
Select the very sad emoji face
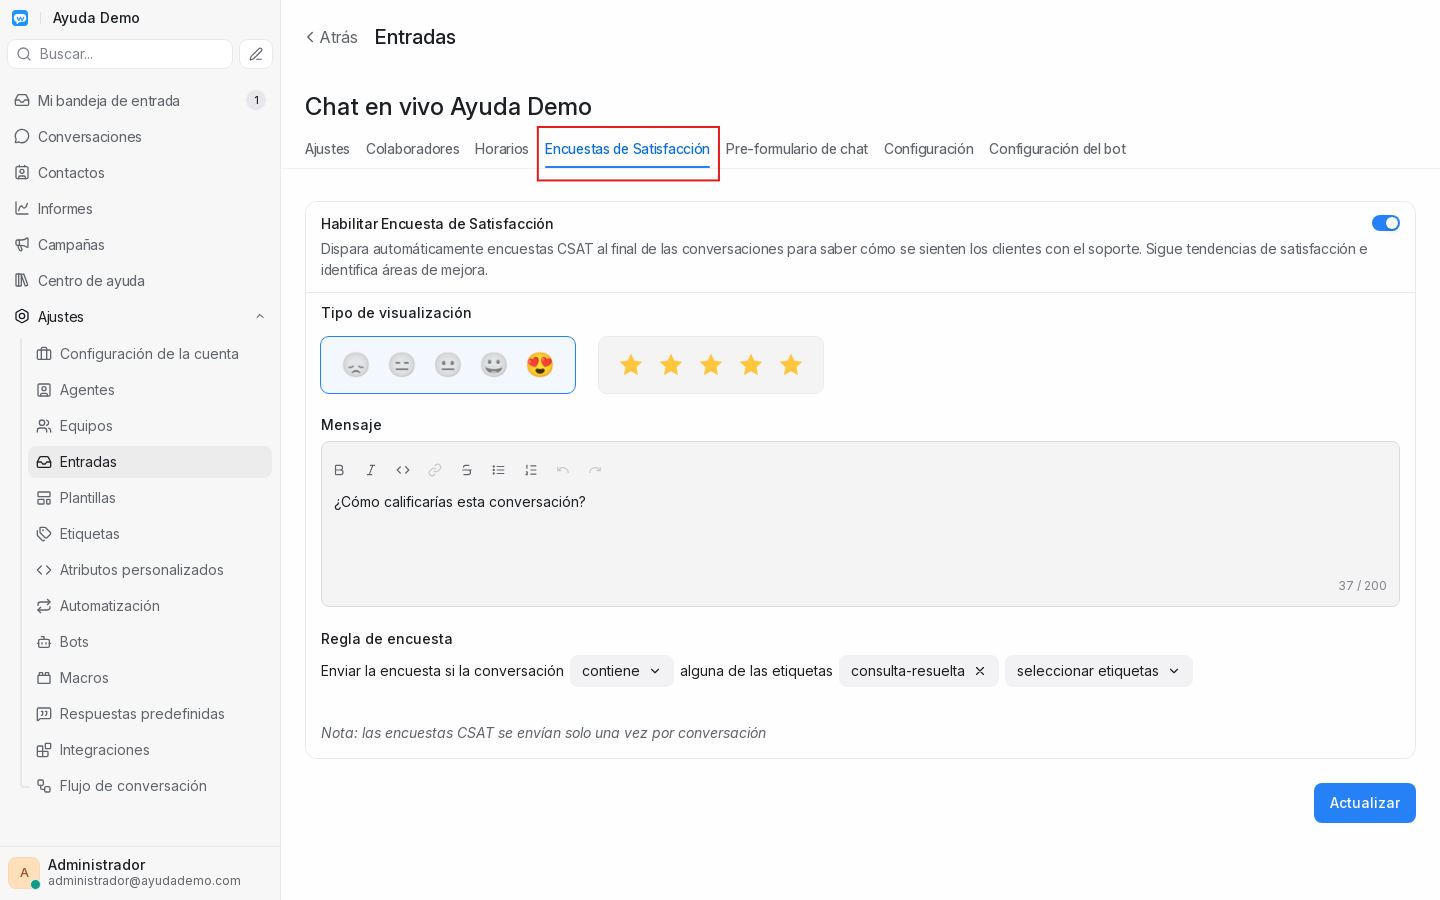point(356,365)
